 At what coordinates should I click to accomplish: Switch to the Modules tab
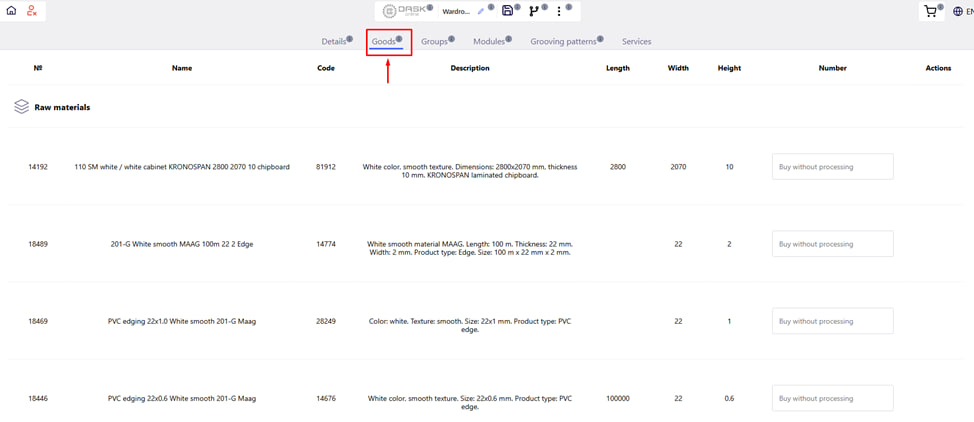(489, 42)
